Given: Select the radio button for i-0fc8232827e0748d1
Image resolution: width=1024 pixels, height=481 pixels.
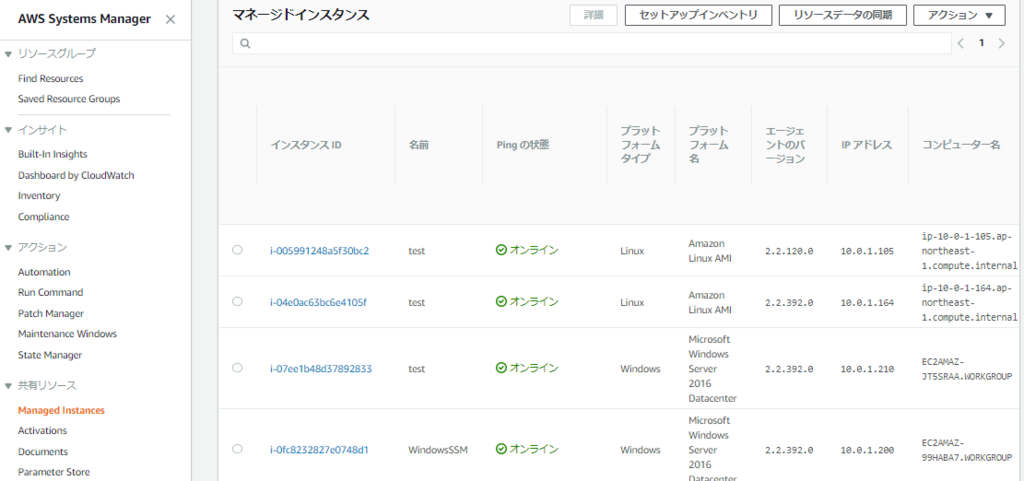Looking at the screenshot, I should pyautogui.click(x=237, y=448).
